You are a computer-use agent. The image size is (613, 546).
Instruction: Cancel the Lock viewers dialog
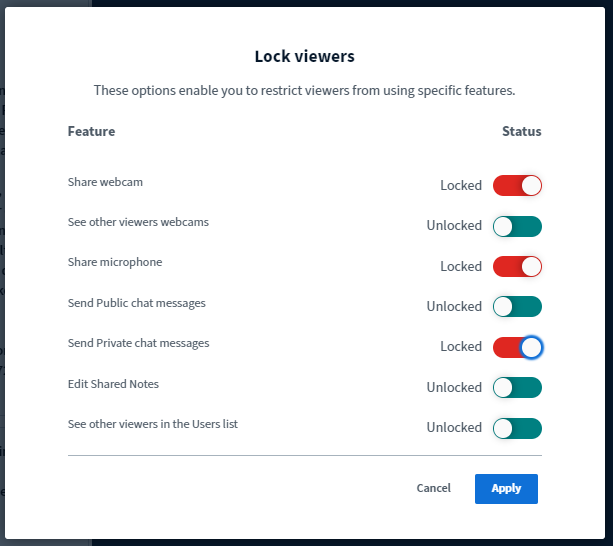(x=434, y=488)
